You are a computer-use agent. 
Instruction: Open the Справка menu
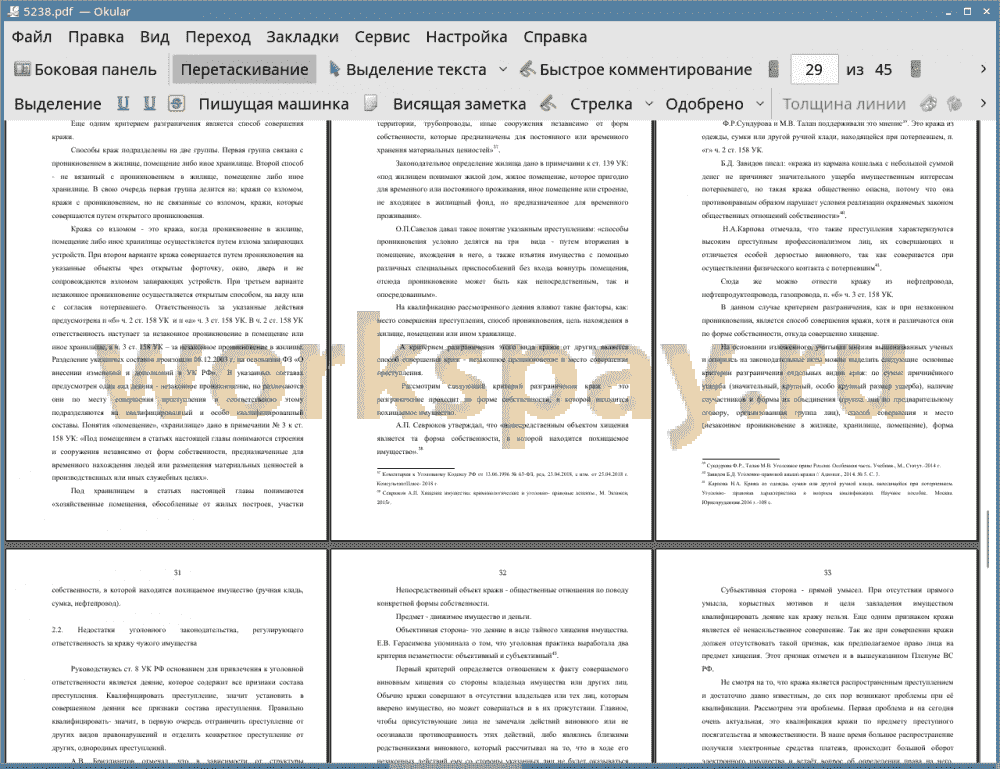[x=555, y=37]
